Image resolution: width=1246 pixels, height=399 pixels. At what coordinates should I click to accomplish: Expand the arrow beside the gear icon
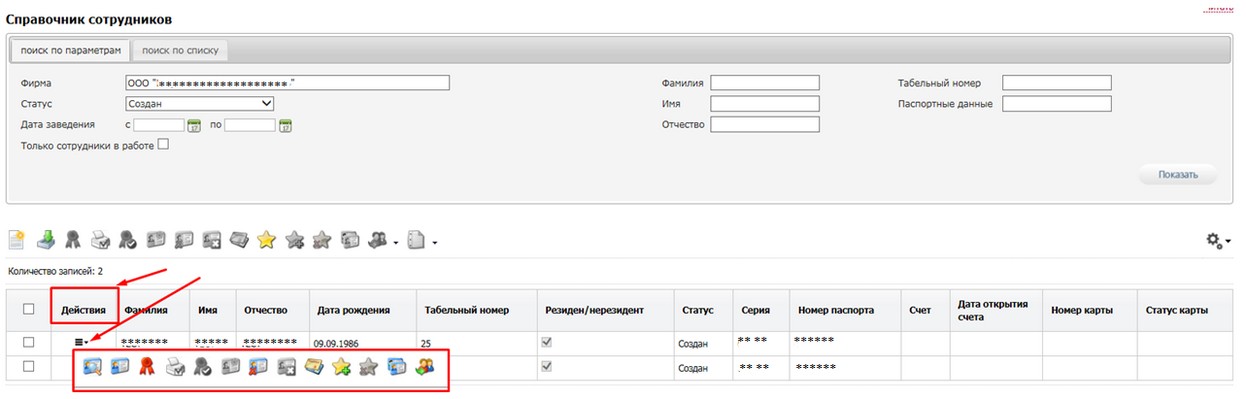tap(1228, 242)
